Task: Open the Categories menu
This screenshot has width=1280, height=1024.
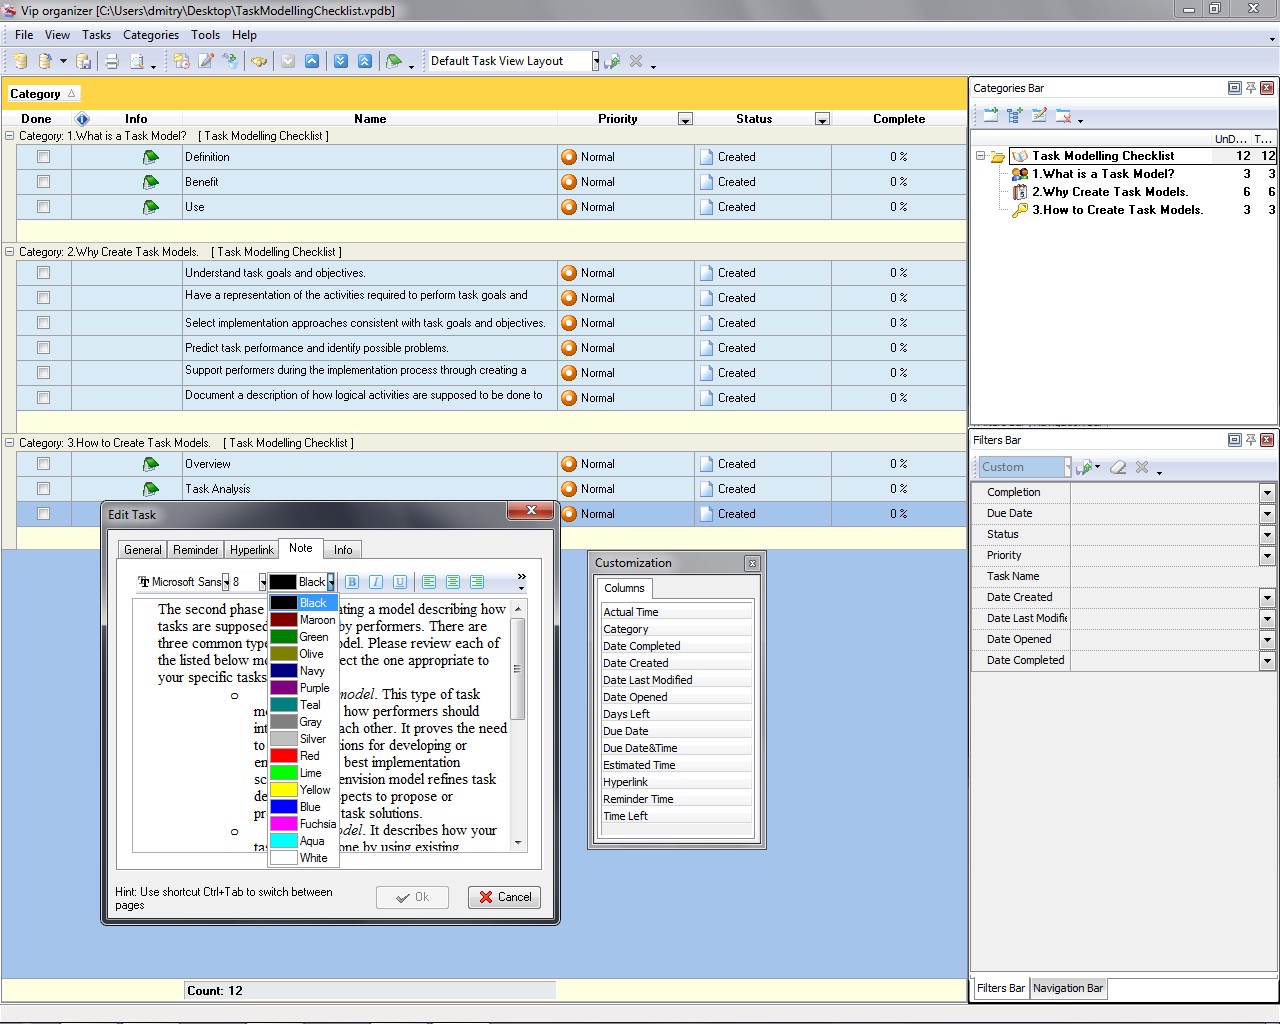Action: 151,35
